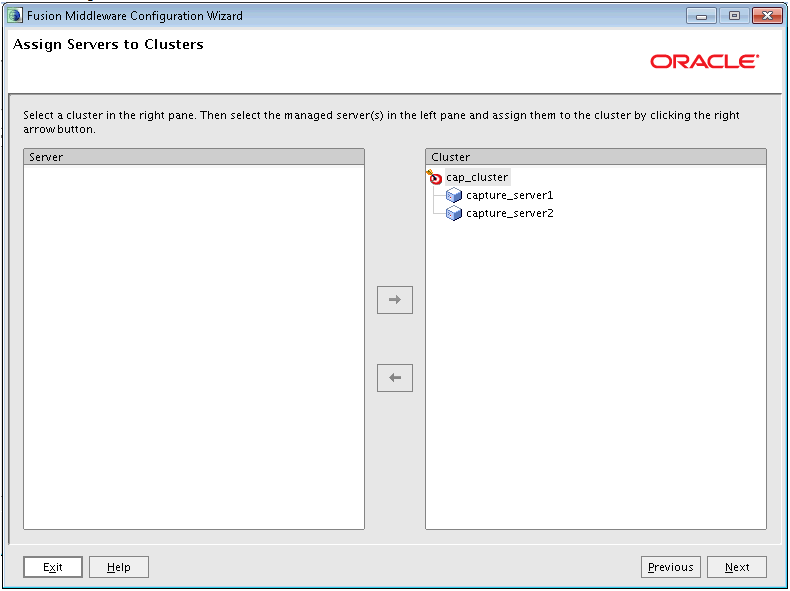
Task: Go back with the Previous button
Action: coord(671,567)
